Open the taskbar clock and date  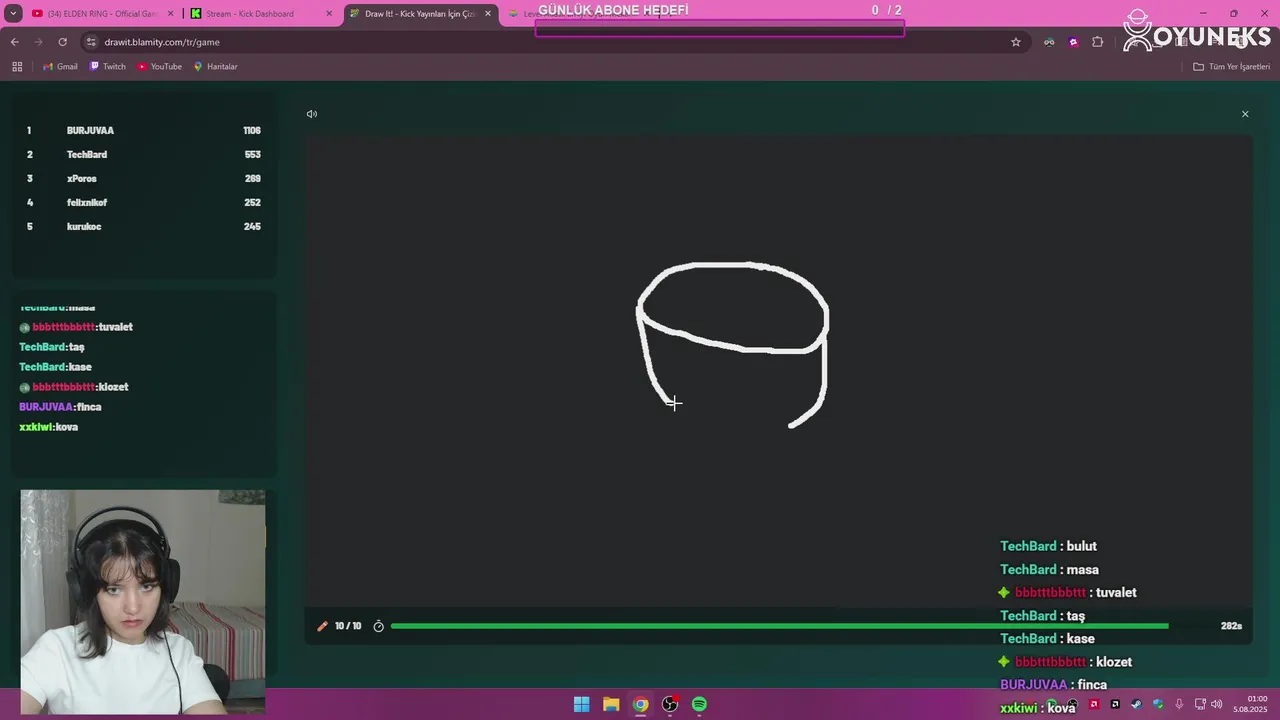1250,704
